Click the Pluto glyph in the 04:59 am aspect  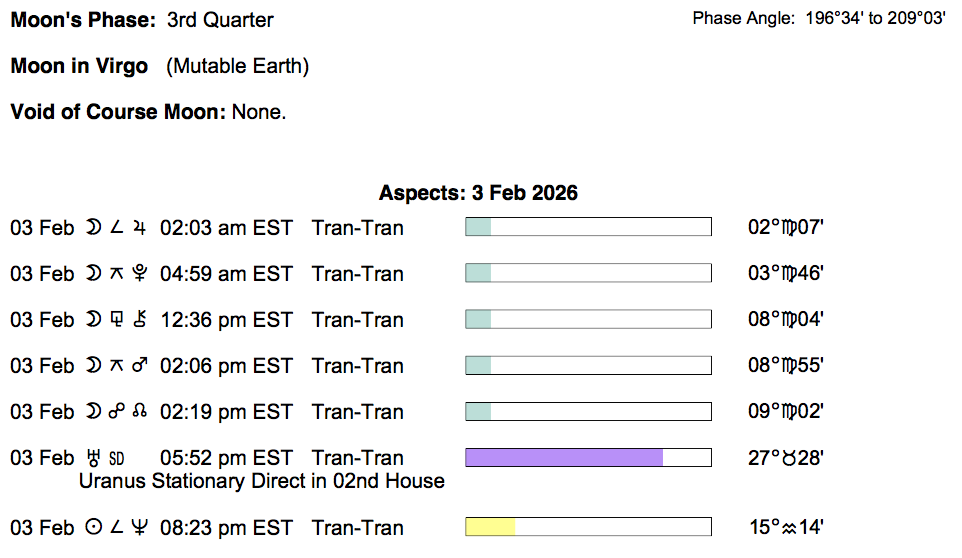140,274
